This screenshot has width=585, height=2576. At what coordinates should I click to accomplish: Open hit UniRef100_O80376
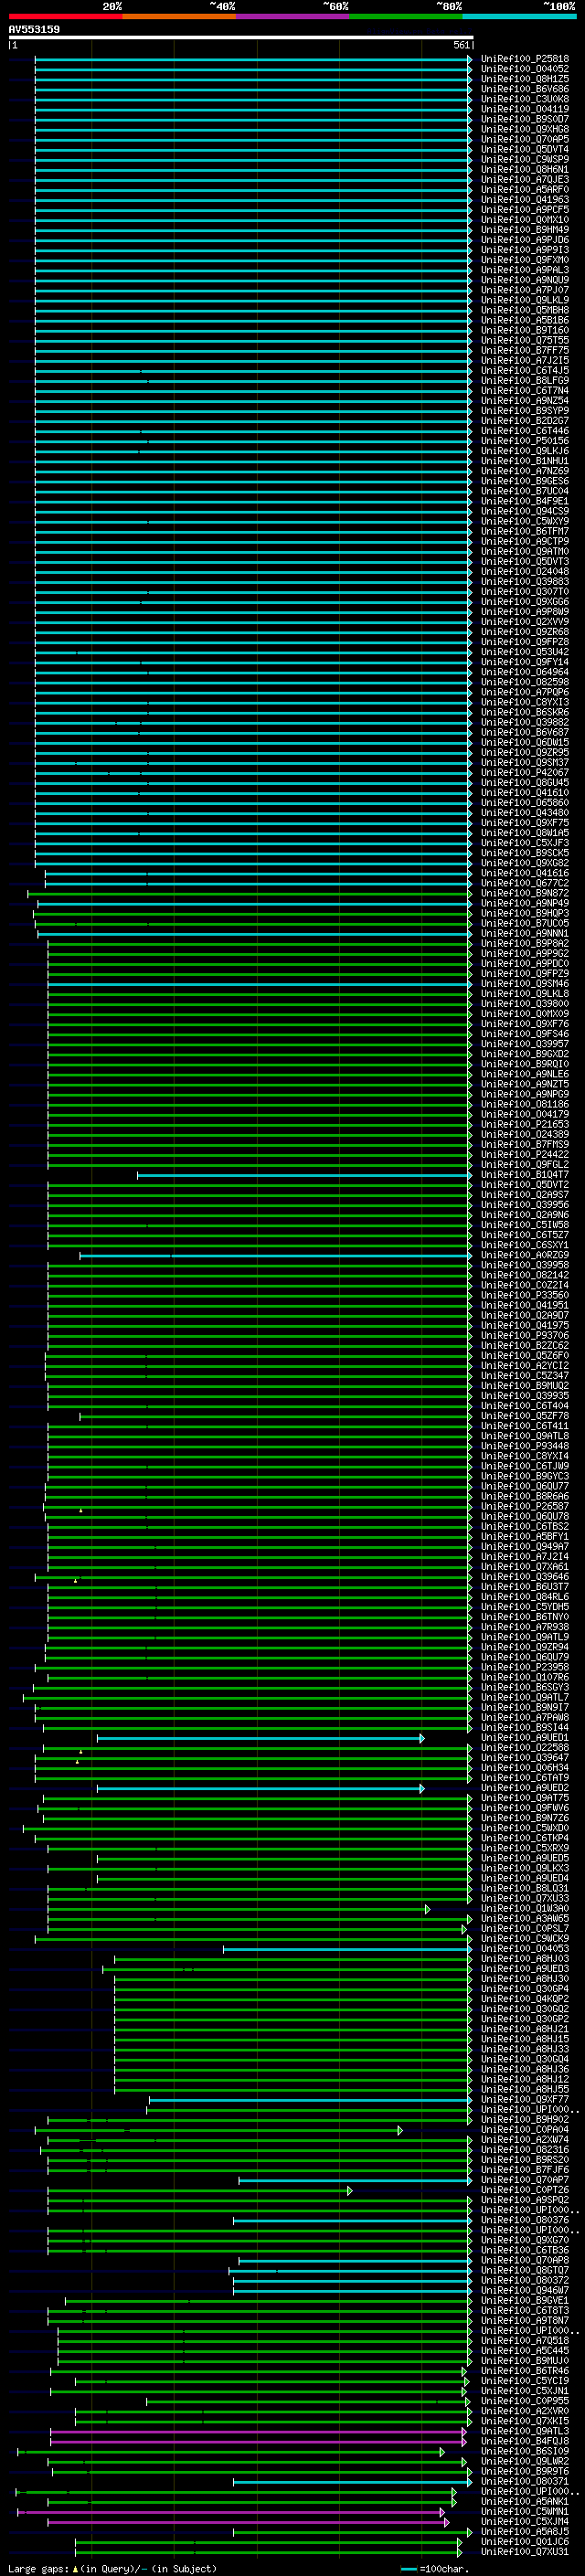(x=525, y=2221)
